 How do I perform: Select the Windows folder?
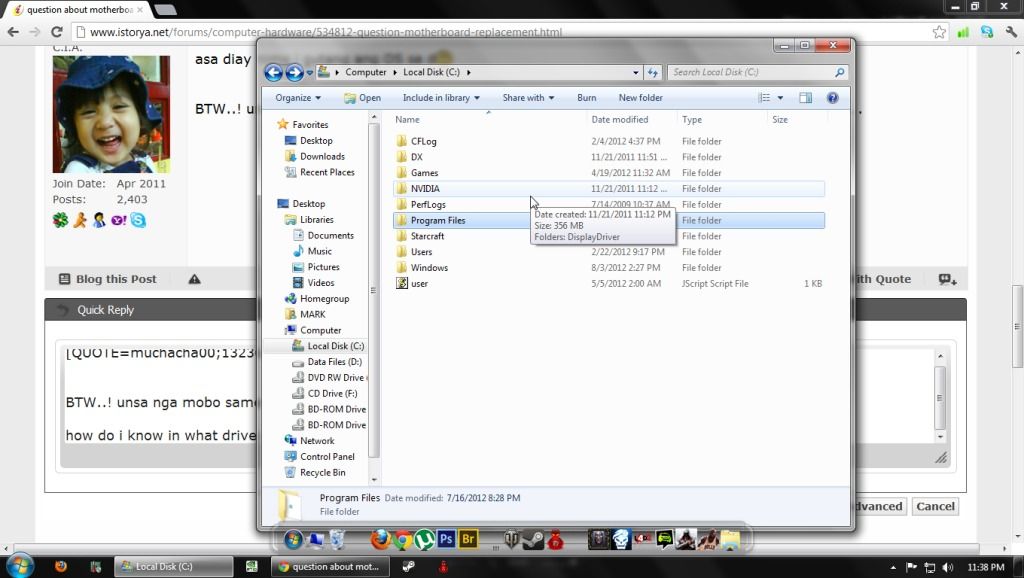(429, 268)
